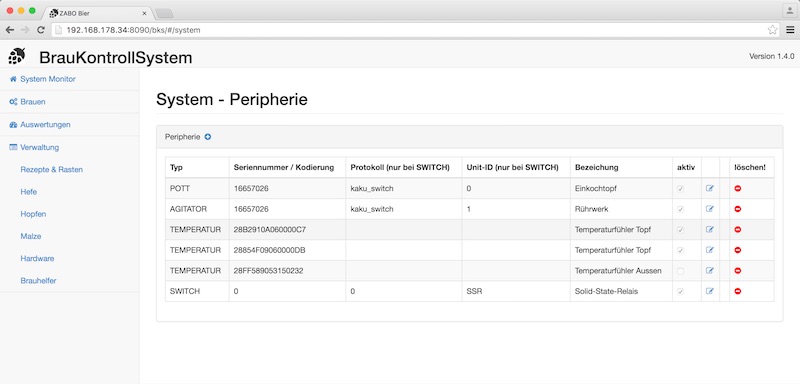800x384 pixels.
Task: Delete the 28854F09060000DB temperature sensor
Action: click(x=738, y=250)
